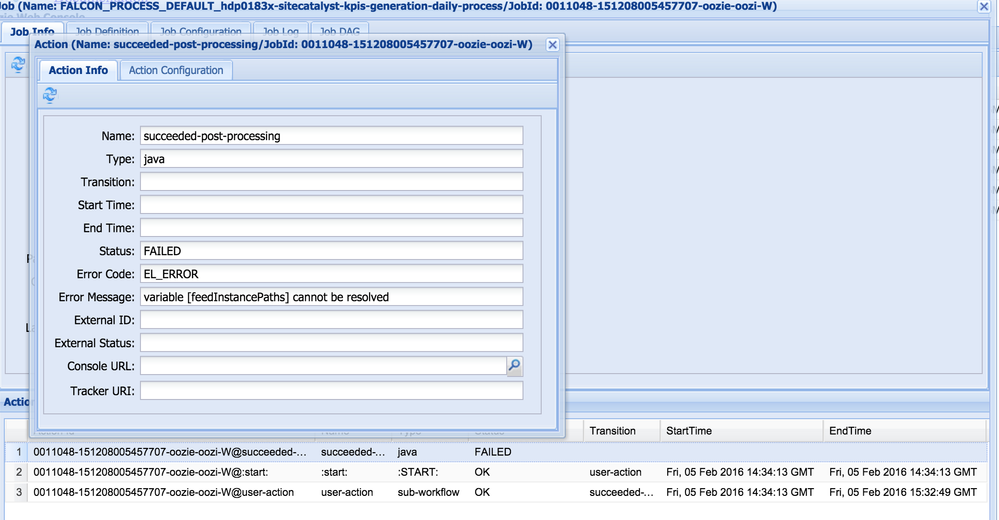999x520 pixels.
Task: Open the Job DAG tab
Action: click(340, 31)
